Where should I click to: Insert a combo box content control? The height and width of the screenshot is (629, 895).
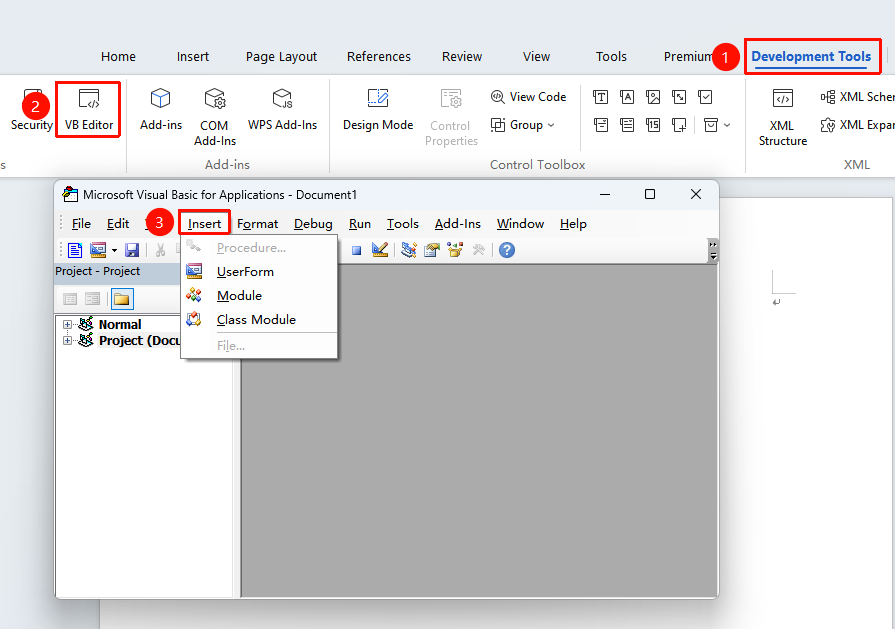pyautogui.click(x=600, y=124)
